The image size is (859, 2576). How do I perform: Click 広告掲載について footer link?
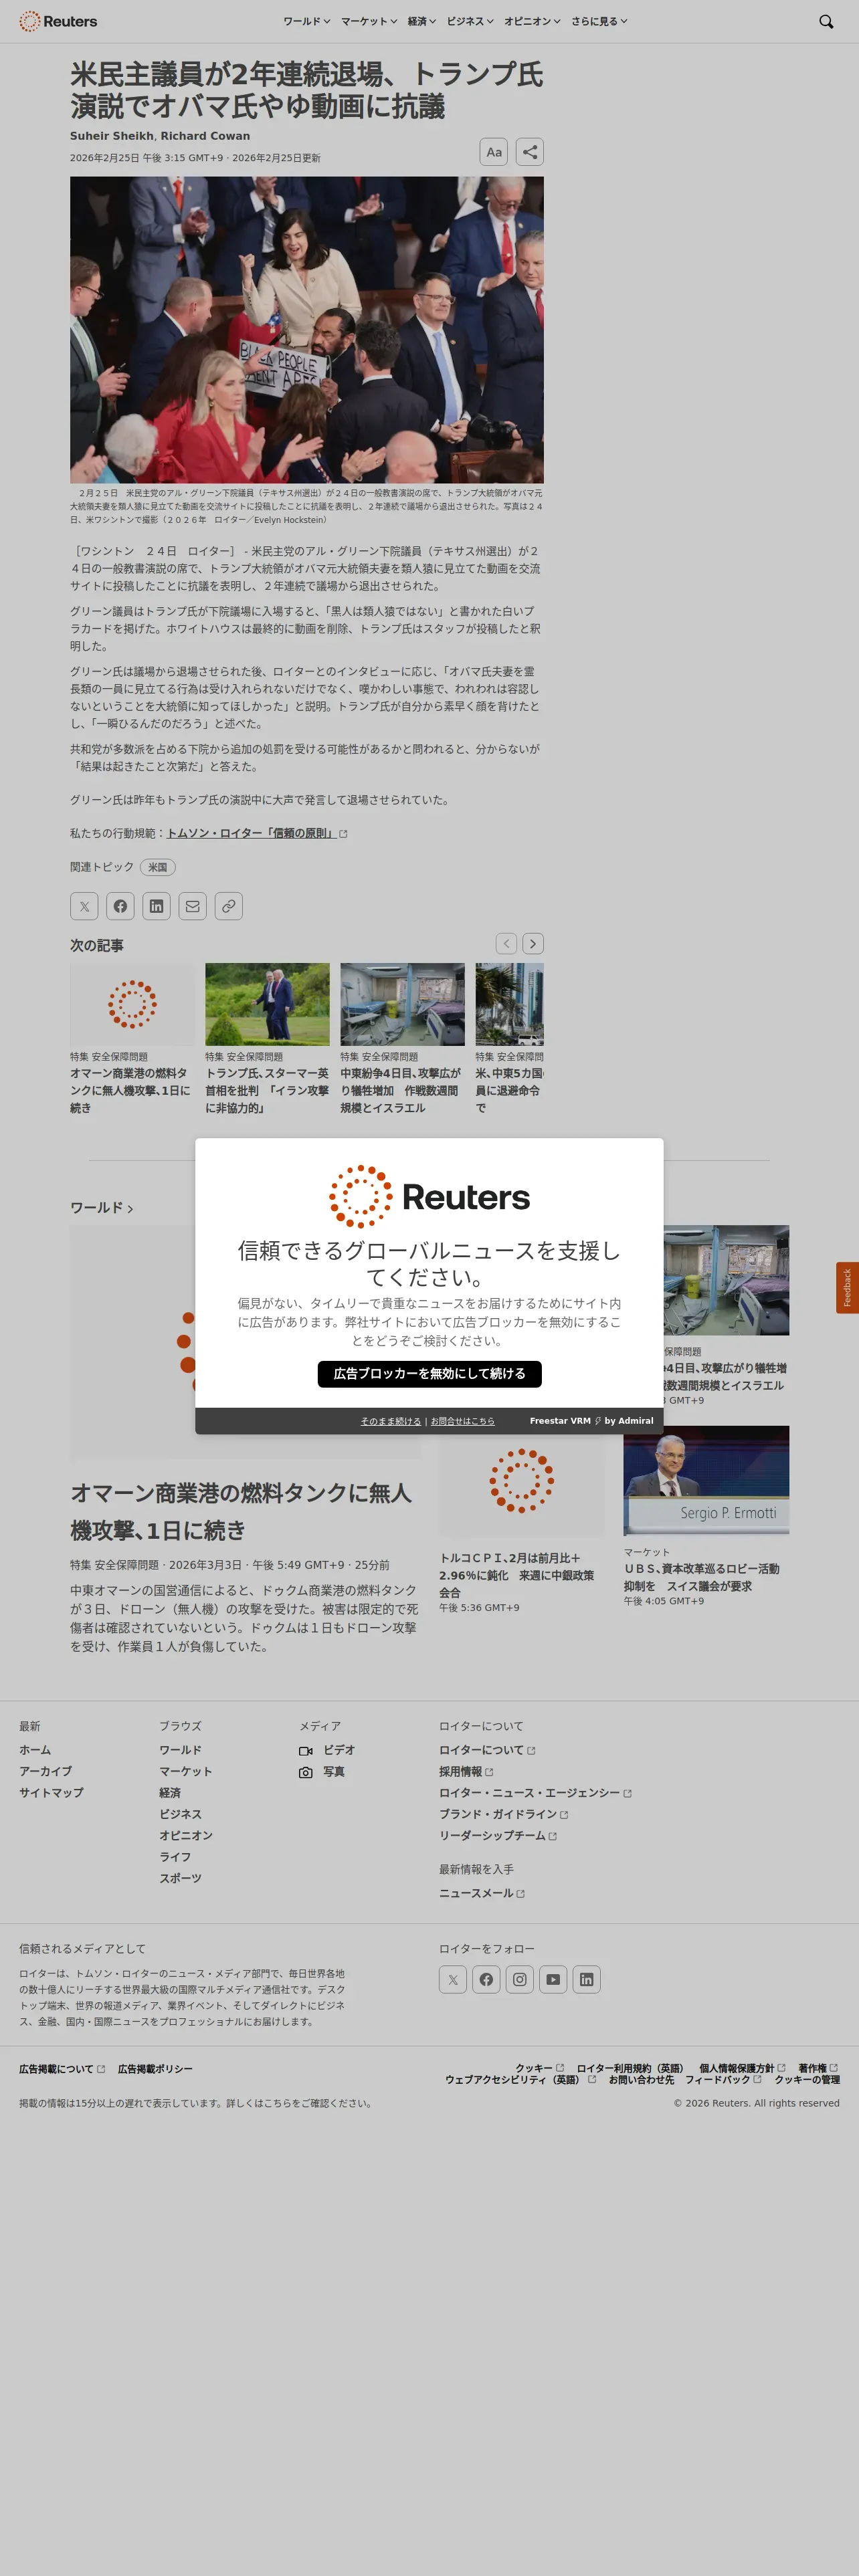(x=62, y=2069)
